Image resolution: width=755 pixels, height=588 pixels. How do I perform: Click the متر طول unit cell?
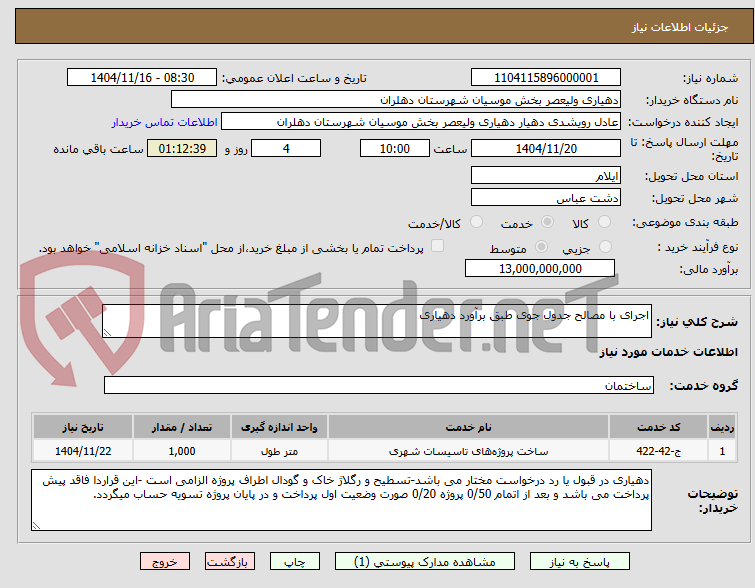tap(279, 451)
